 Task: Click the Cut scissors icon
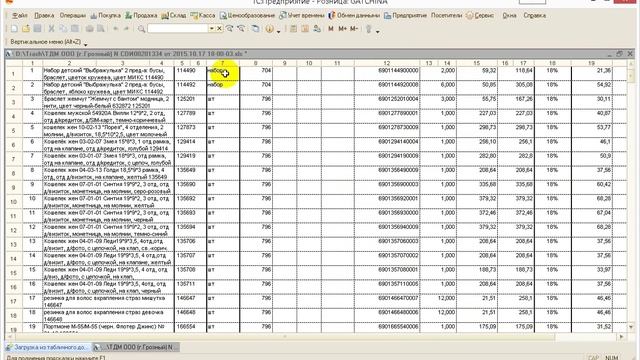coord(51,29)
